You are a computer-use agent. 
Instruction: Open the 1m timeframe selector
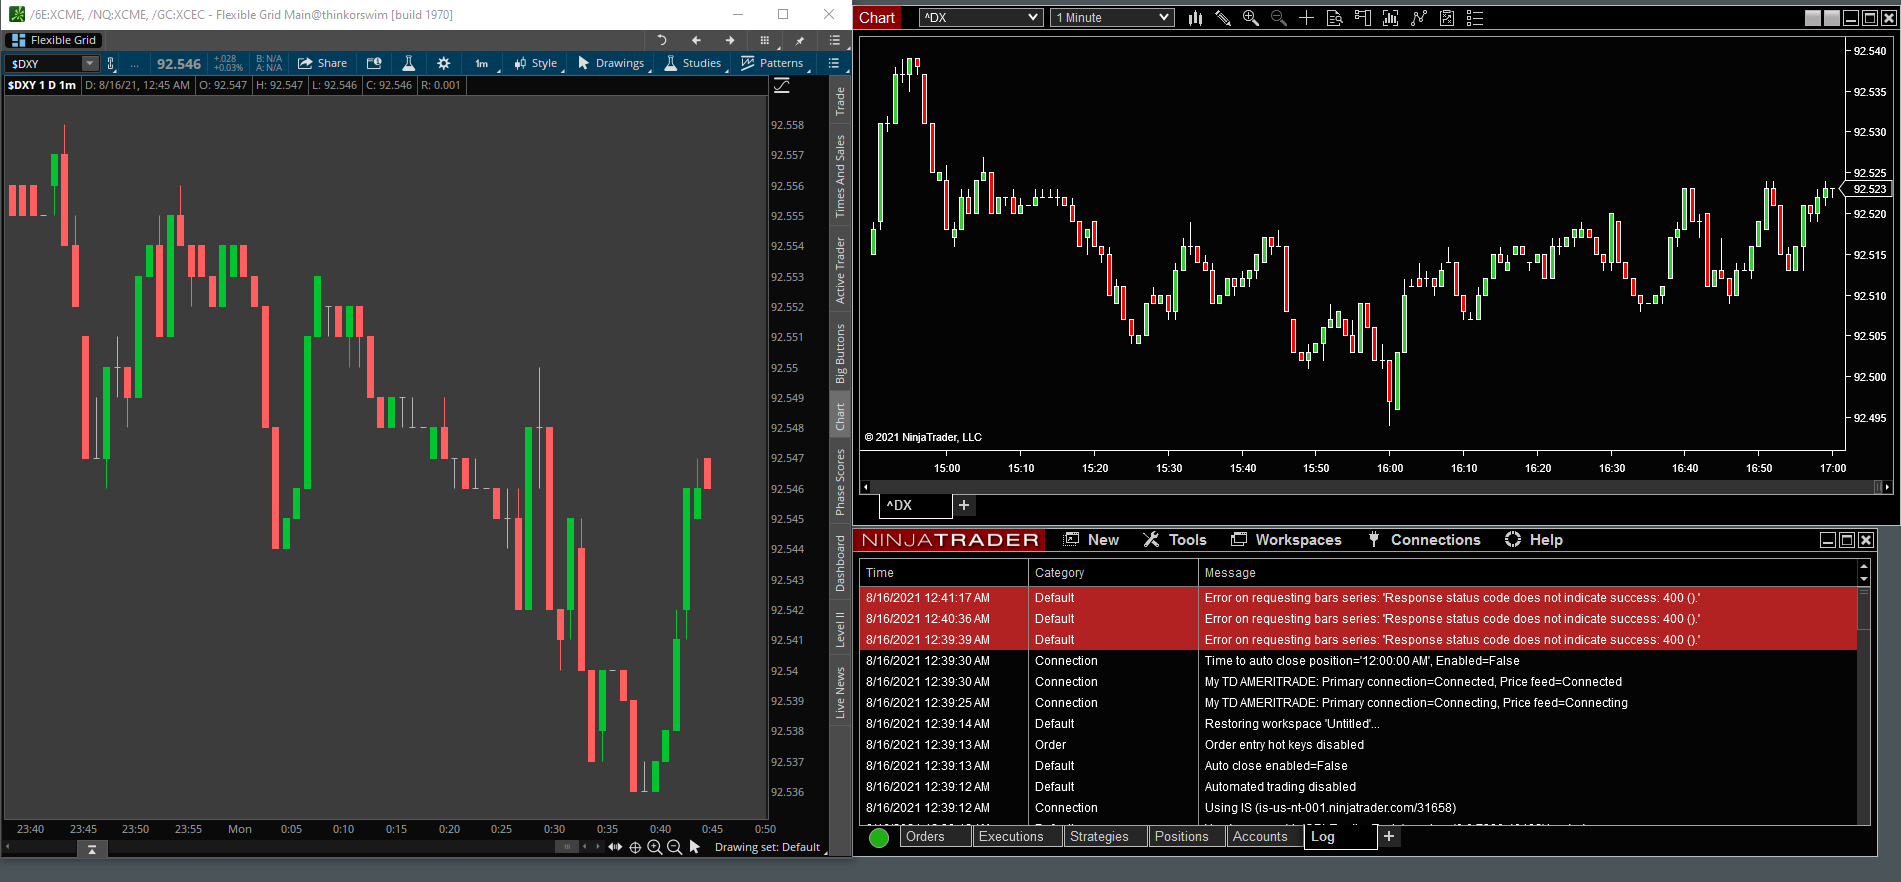point(482,63)
